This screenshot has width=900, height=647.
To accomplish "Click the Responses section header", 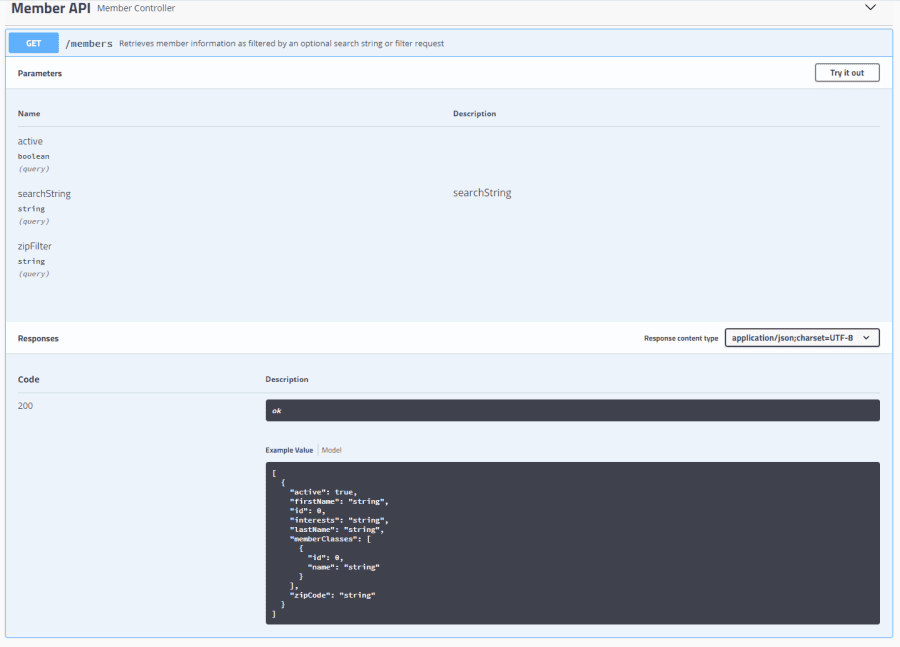I will pyautogui.click(x=38, y=339).
